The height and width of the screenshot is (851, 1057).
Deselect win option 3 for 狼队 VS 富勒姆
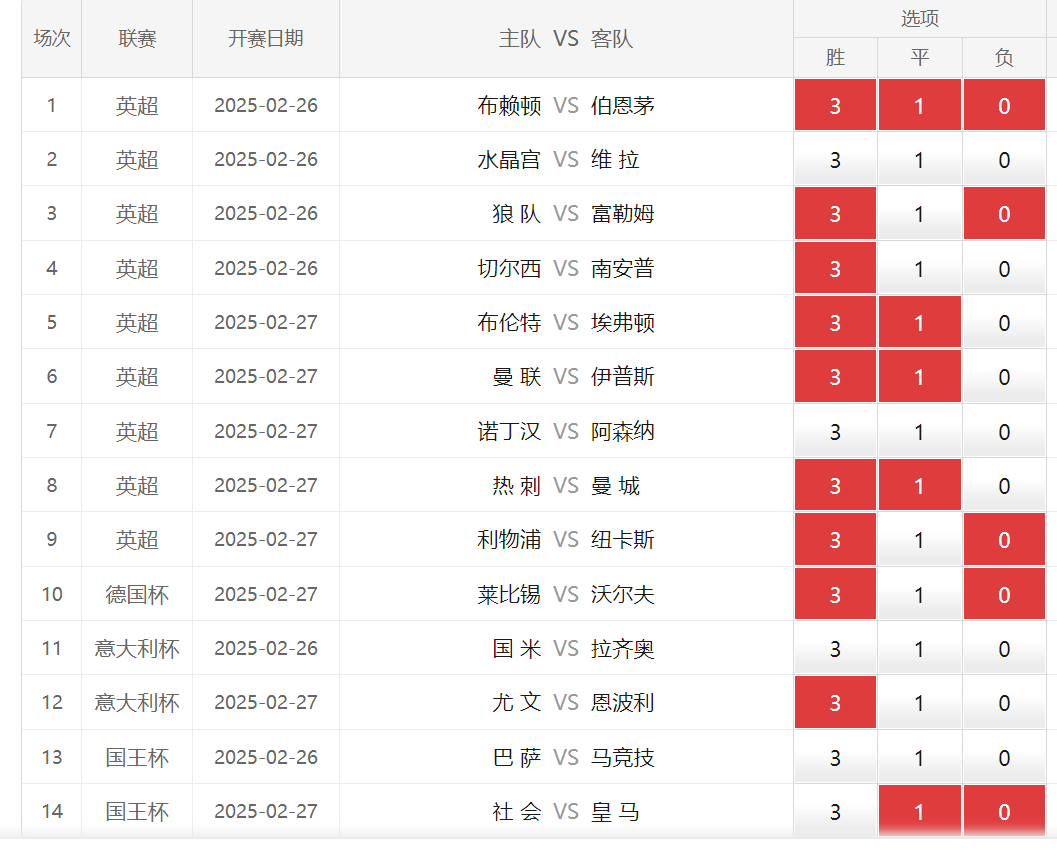pyautogui.click(x=835, y=214)
